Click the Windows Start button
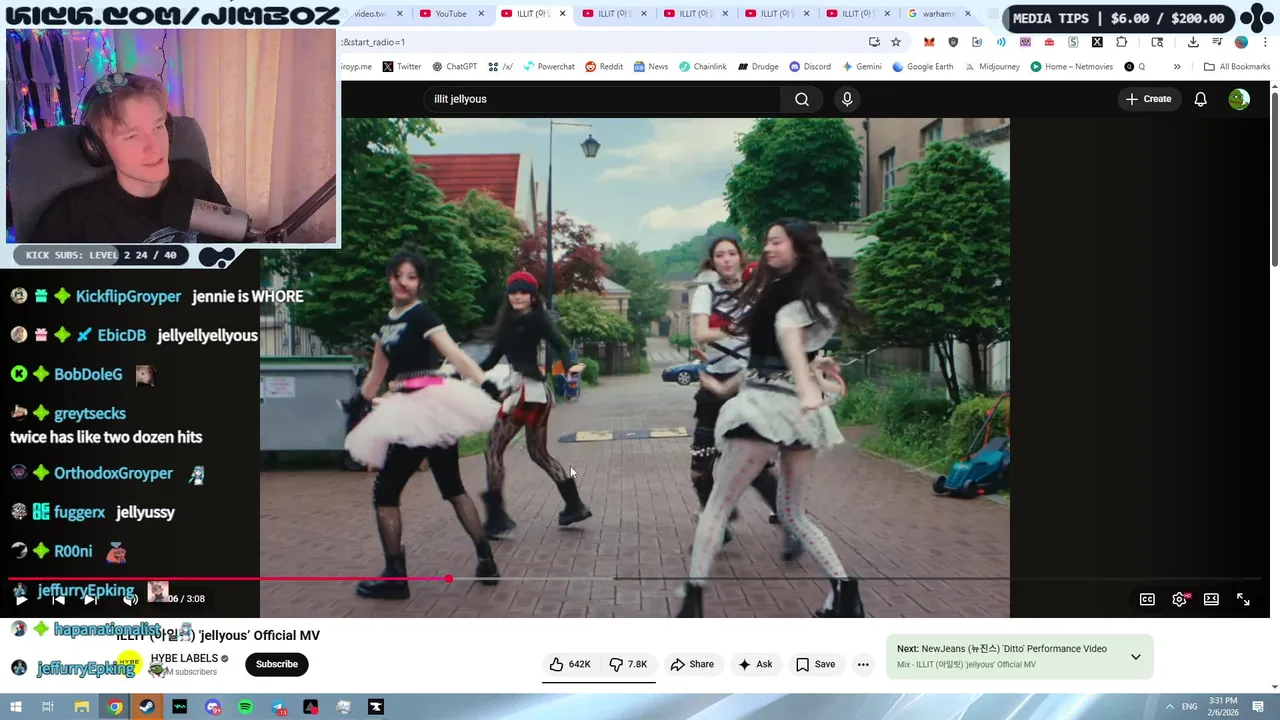 (x=15, y=707)
